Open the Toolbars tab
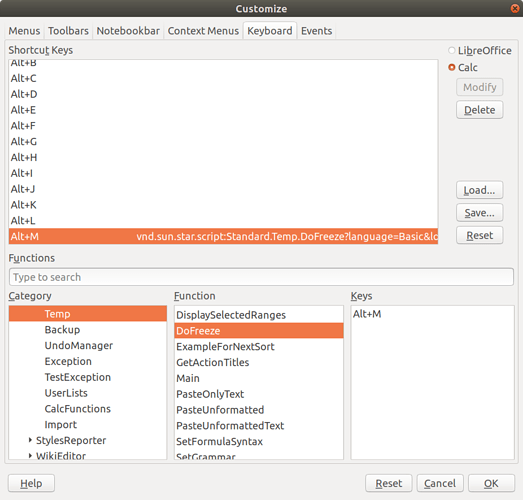Screen dimensions: 523x500 coord(68,31)
